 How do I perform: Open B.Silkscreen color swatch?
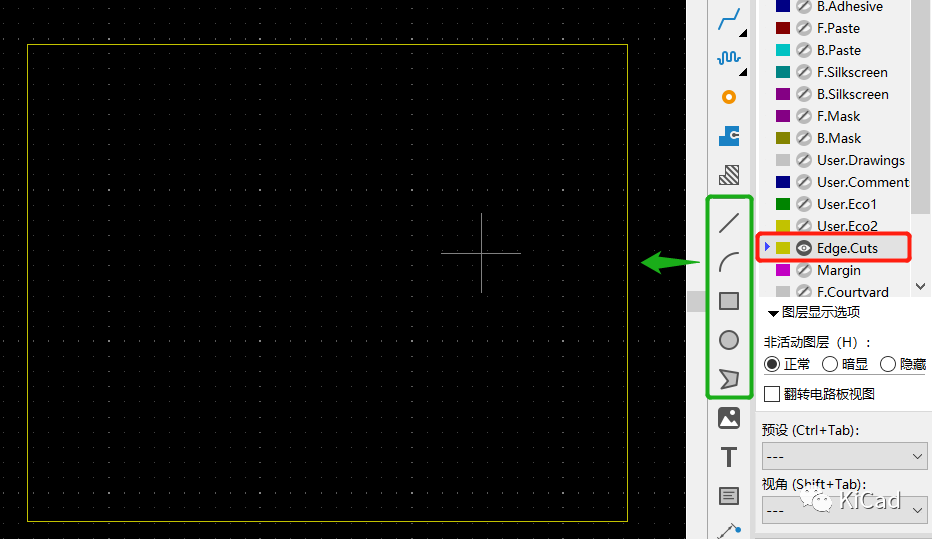[x=783, y=94]
